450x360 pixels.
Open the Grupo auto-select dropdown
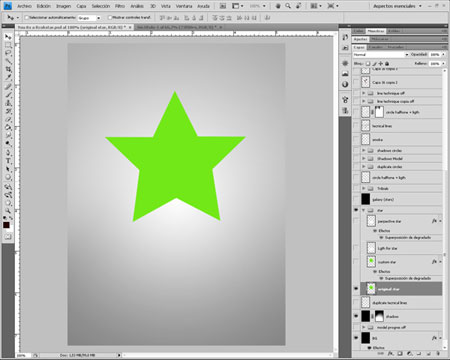pyautogui.click(x=89, y=18)
